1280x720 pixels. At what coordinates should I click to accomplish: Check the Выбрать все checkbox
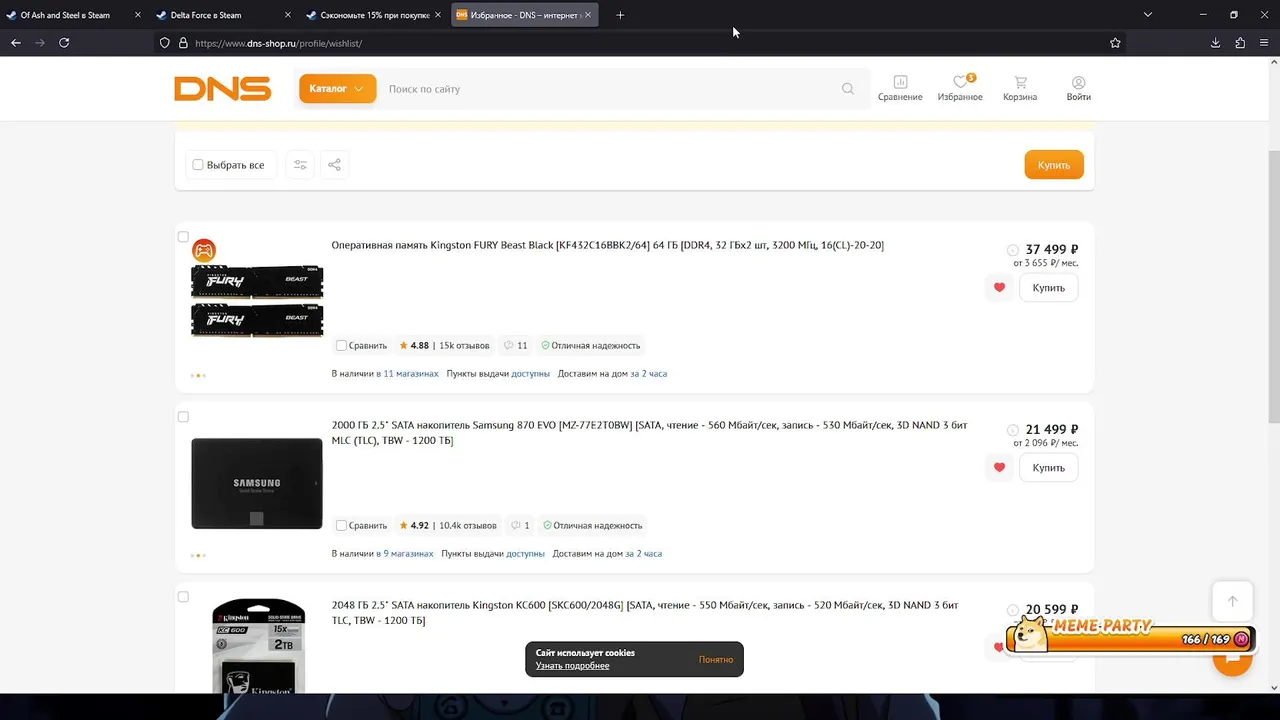click(198, 165)
